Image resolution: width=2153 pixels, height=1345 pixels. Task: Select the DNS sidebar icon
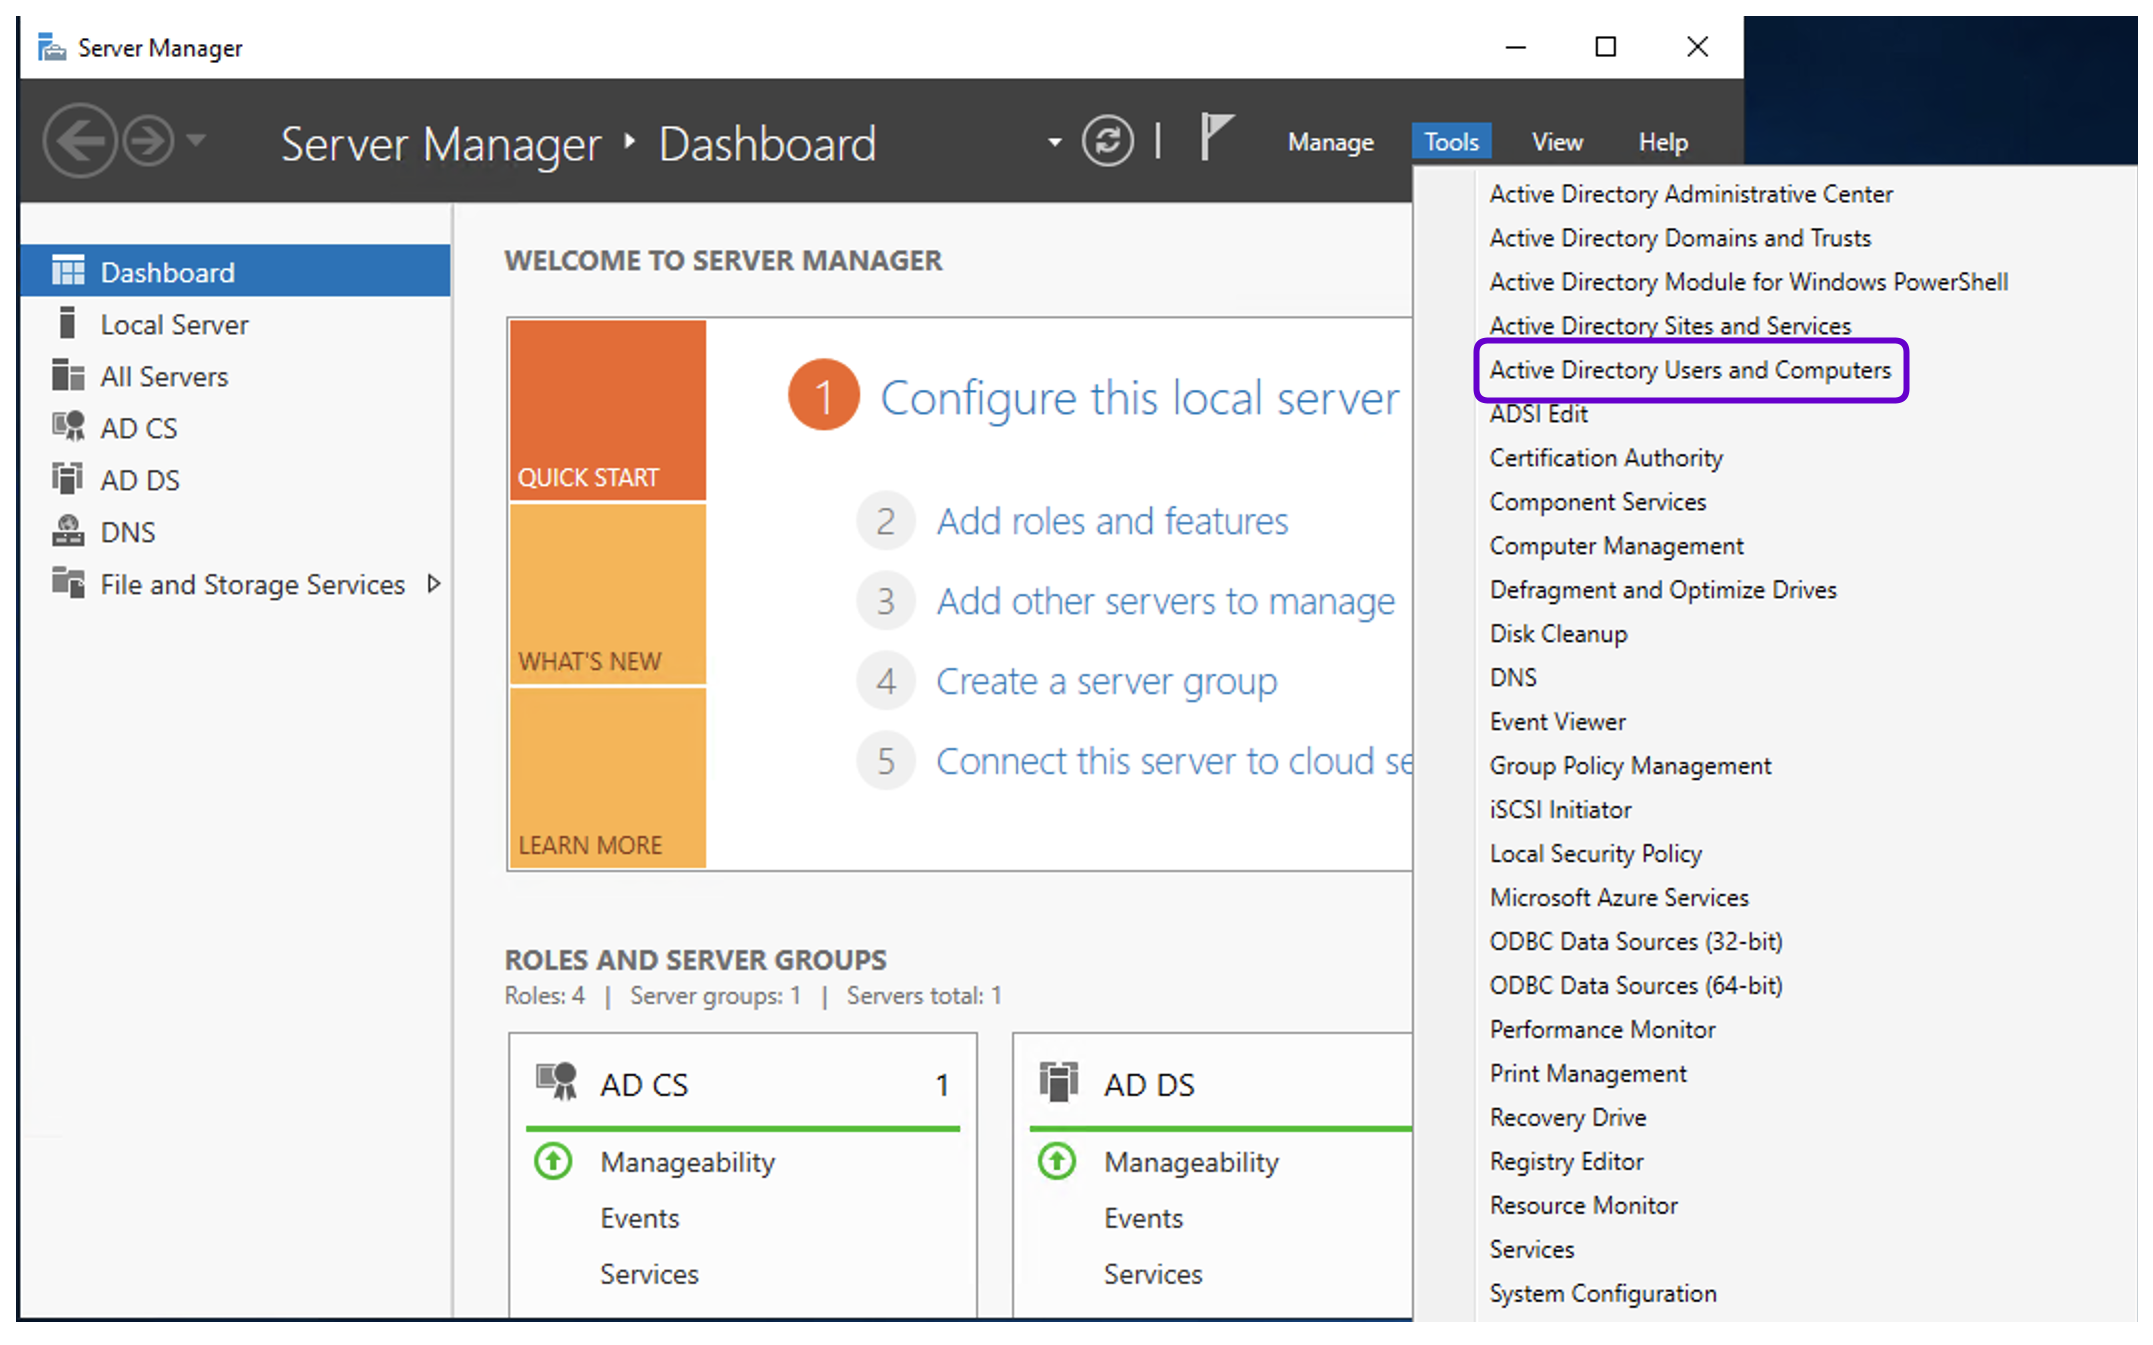68,531
